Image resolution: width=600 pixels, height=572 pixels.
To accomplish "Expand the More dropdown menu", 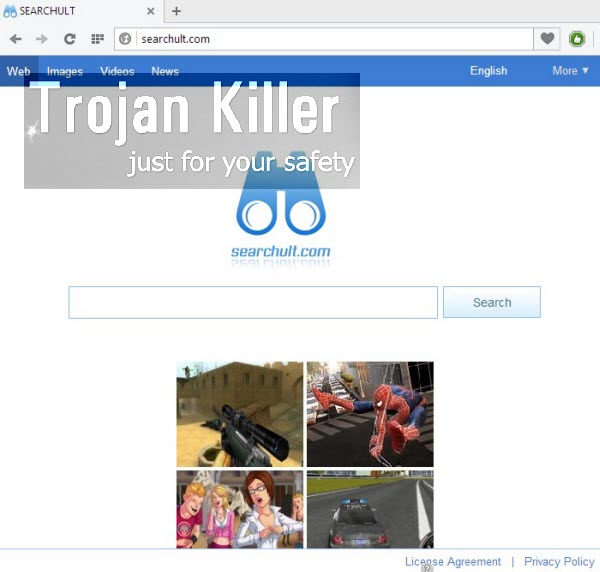I will click(x=570, y=71).
